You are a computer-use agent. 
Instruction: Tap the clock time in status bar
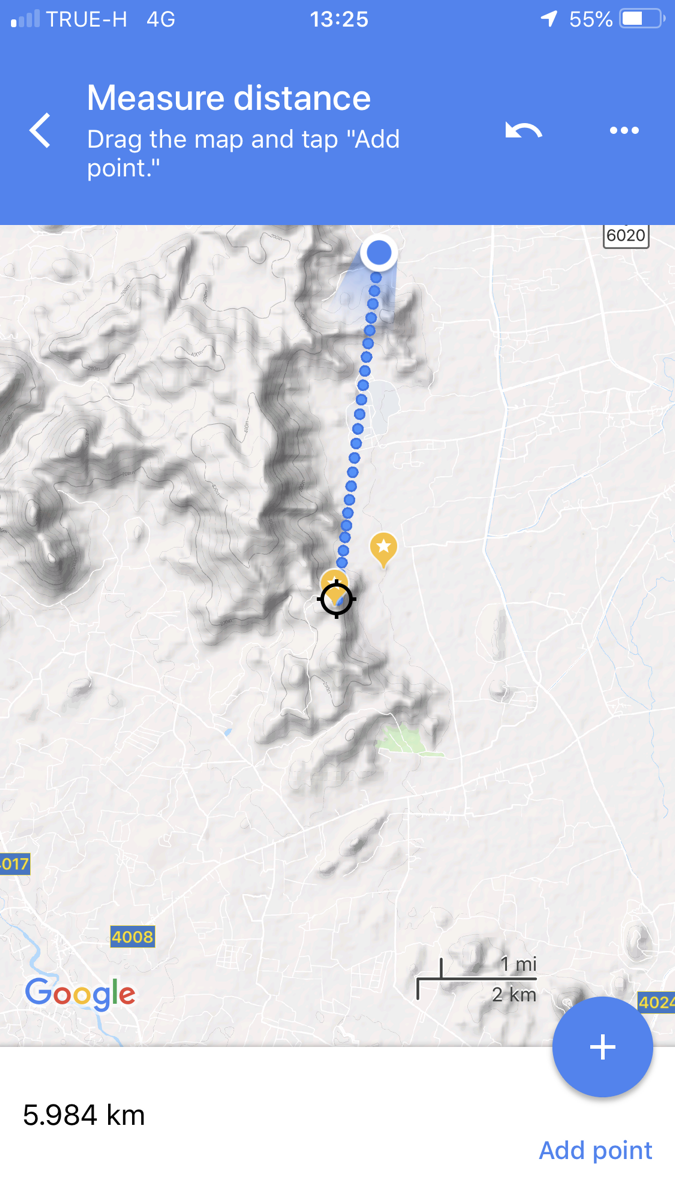338,19
